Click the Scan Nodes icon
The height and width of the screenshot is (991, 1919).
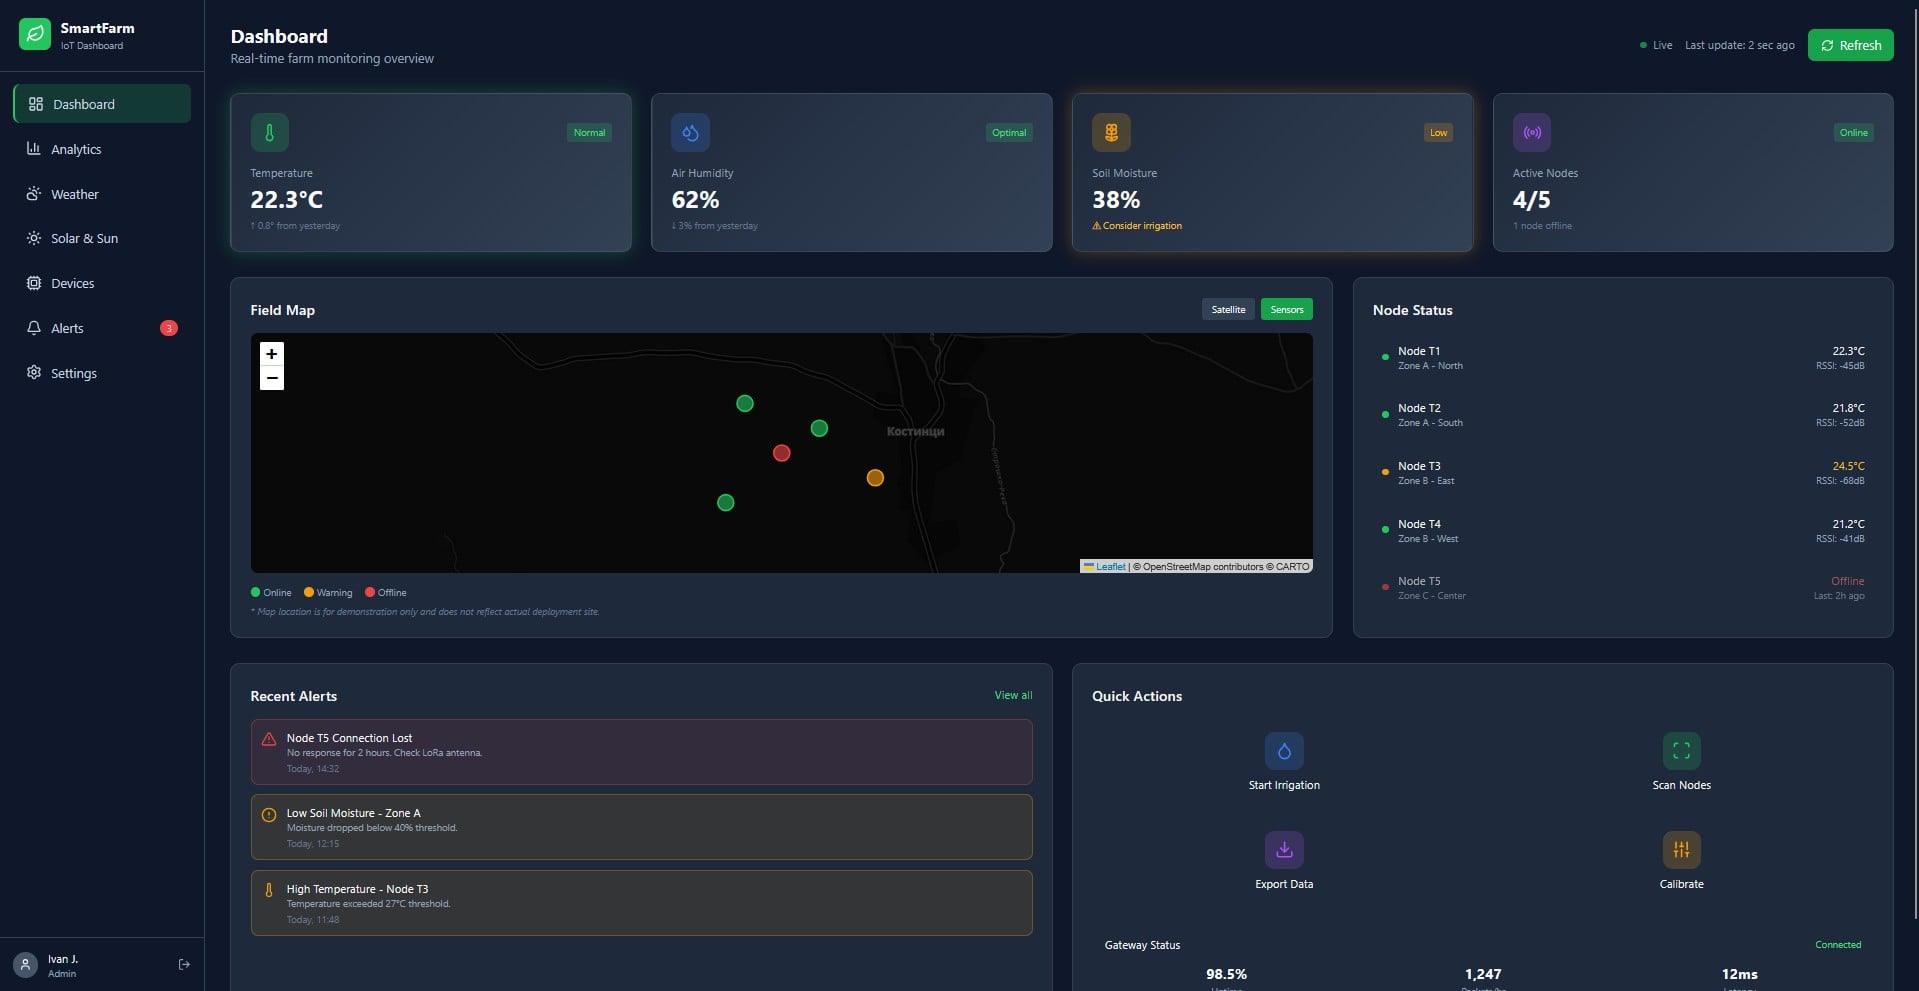pos(1681,751)
